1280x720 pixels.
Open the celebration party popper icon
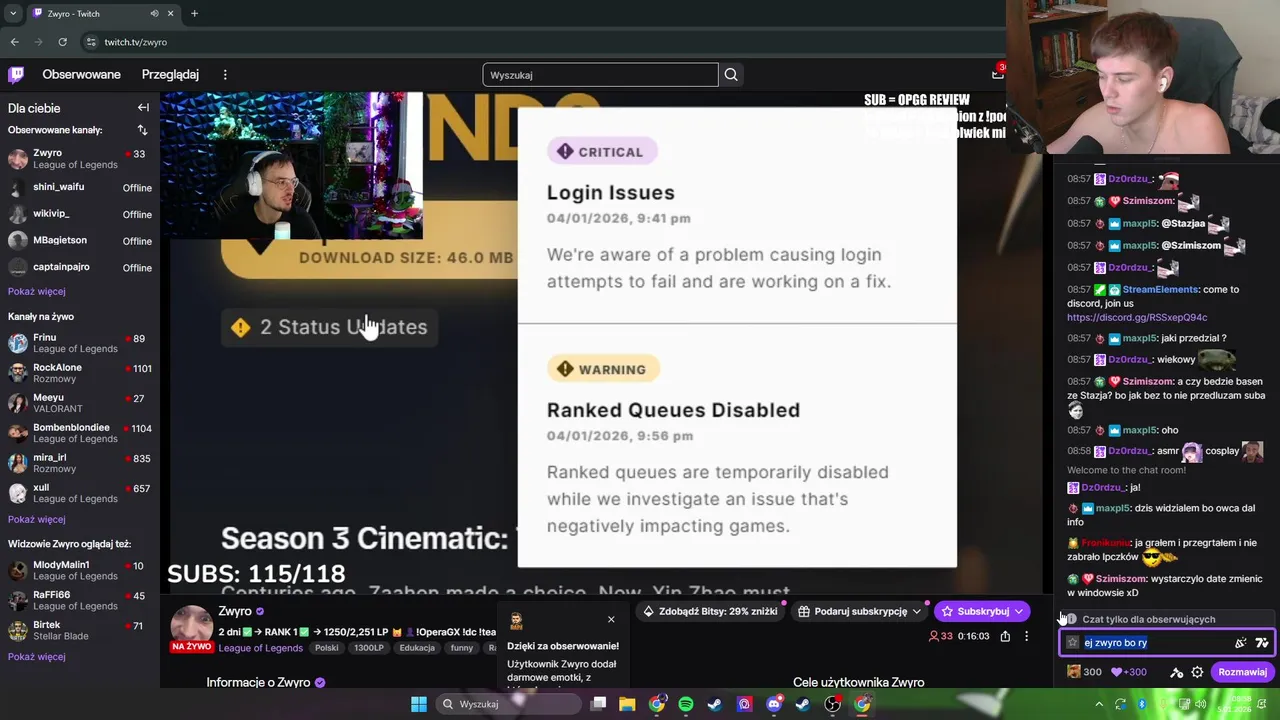tap(1241, 643)
